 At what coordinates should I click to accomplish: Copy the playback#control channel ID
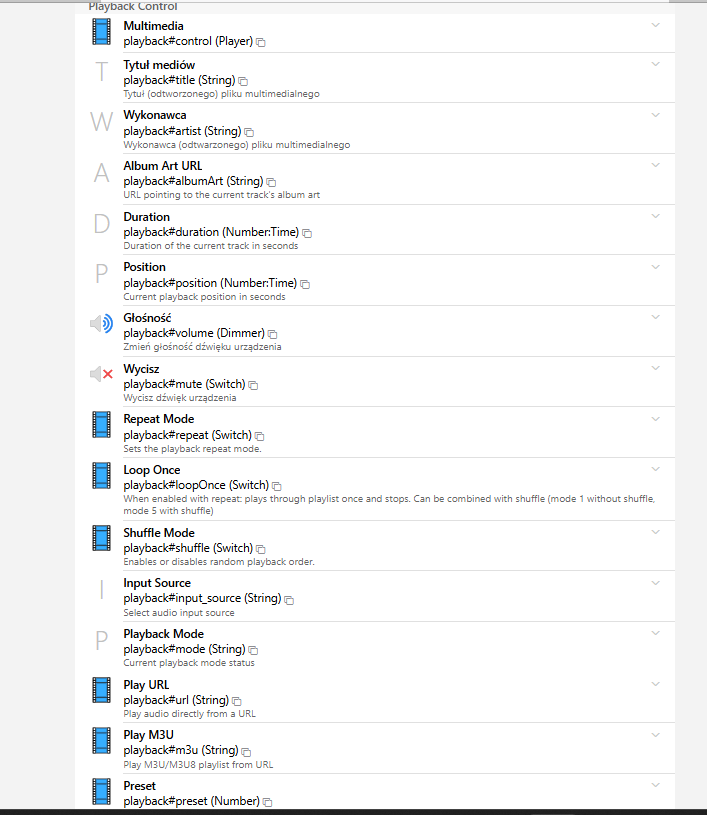pyautogui.click(x=261, y=43)
